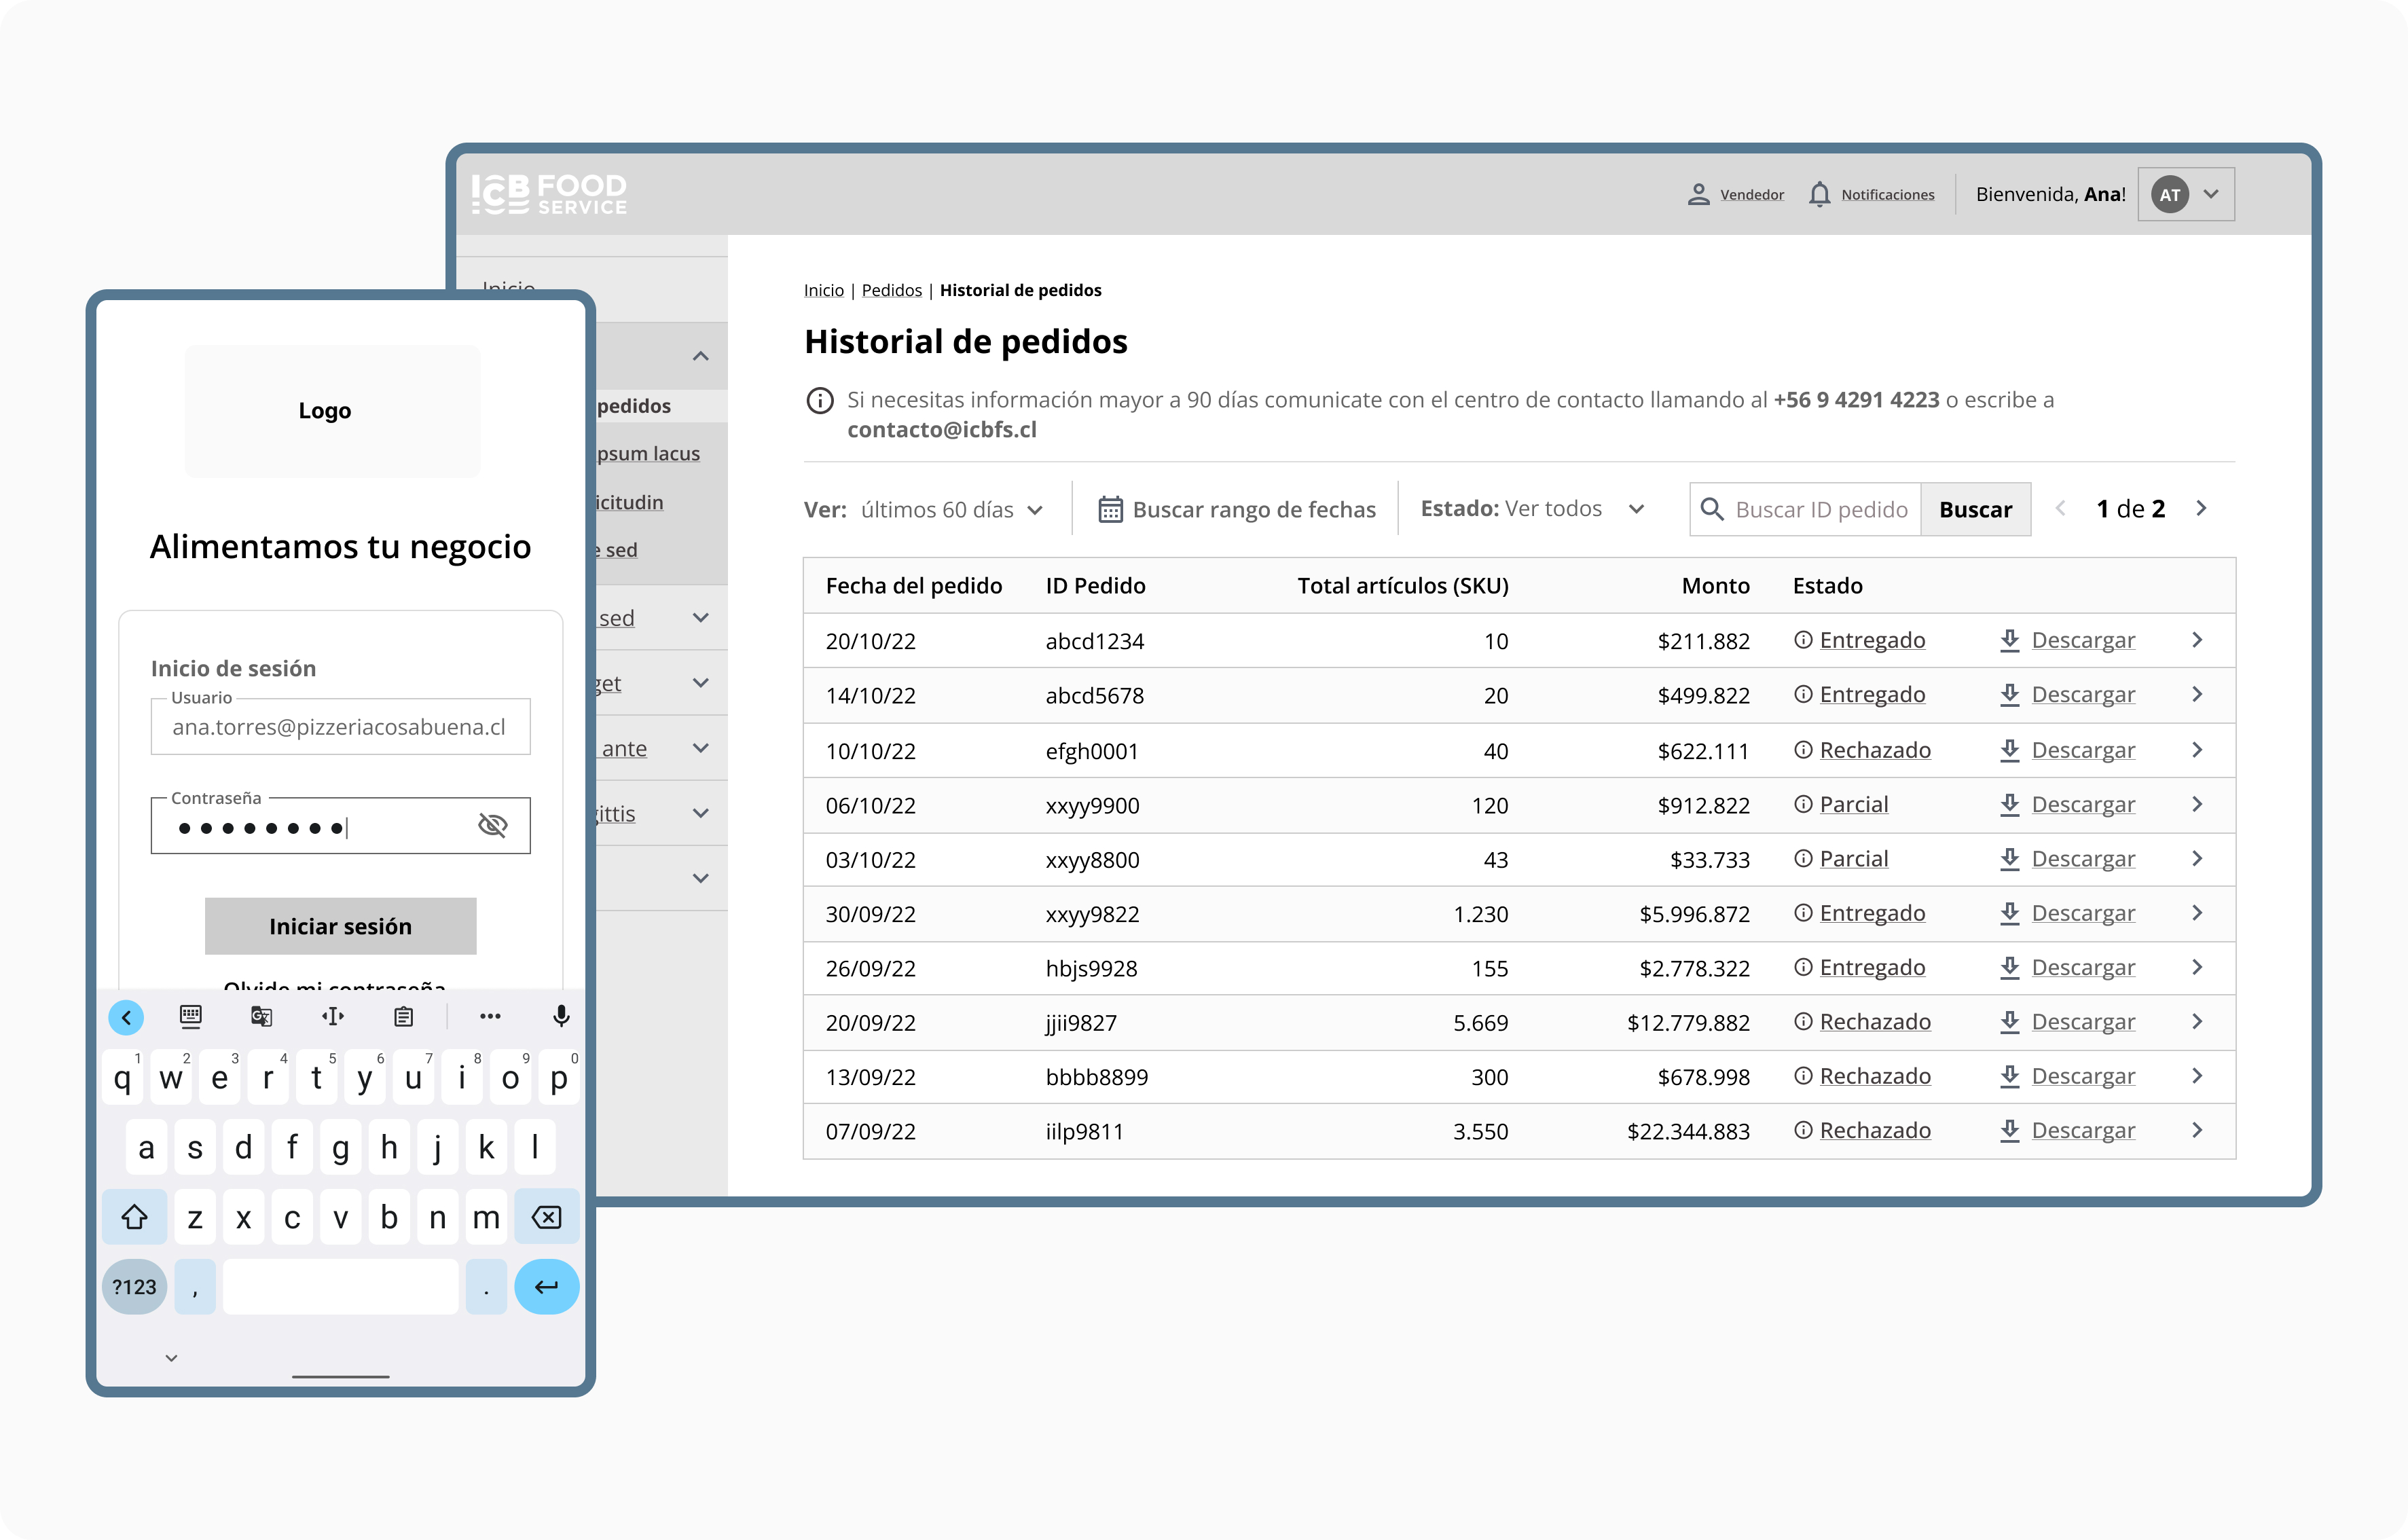Image resolution: width=2408 pixels, height=1540 pixels.
Task: Go to next page of orders
Action: tap(2201, 509)
